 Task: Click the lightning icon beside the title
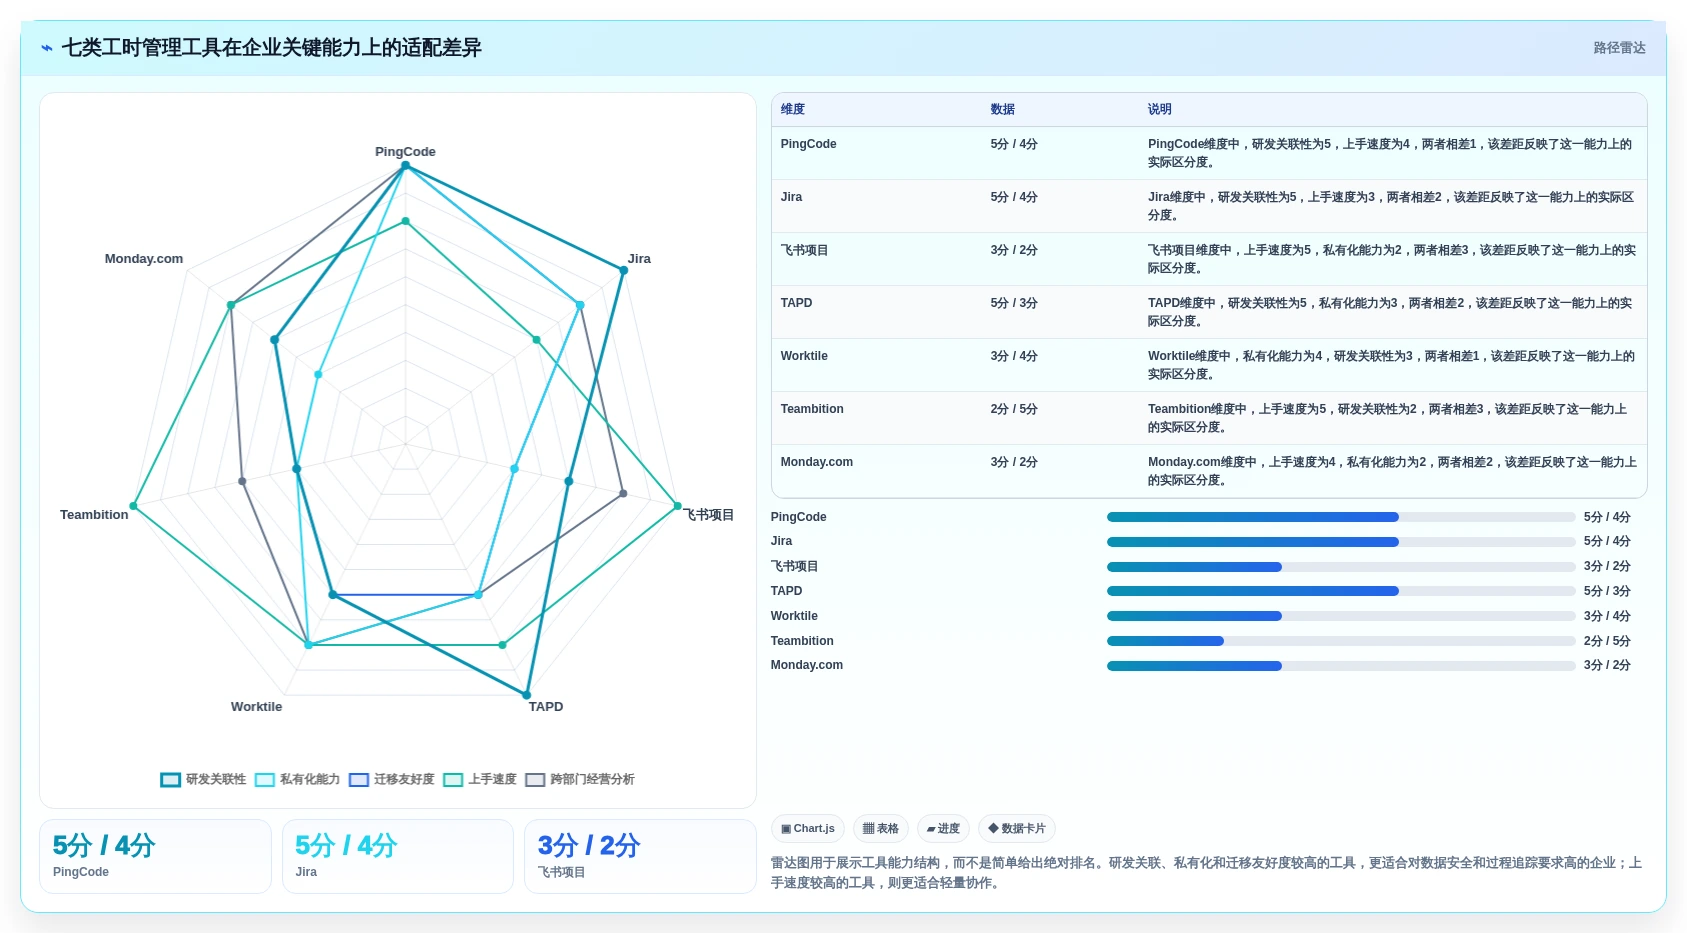[x=46, y=48]
